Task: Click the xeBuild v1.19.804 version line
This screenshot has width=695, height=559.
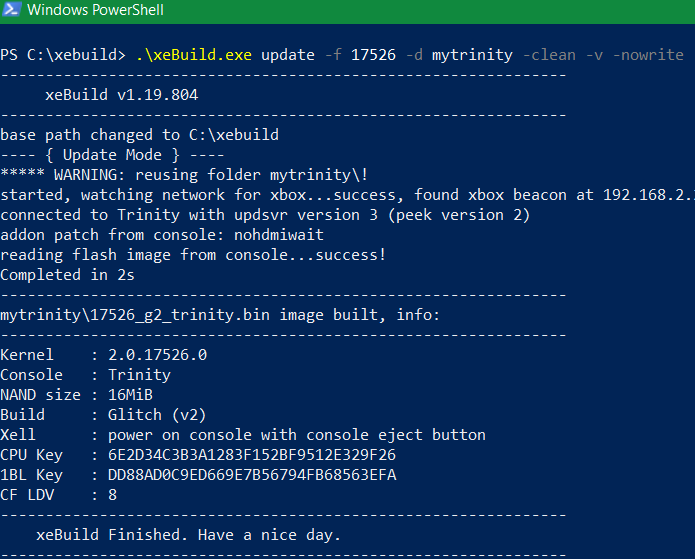Action: 121,95
